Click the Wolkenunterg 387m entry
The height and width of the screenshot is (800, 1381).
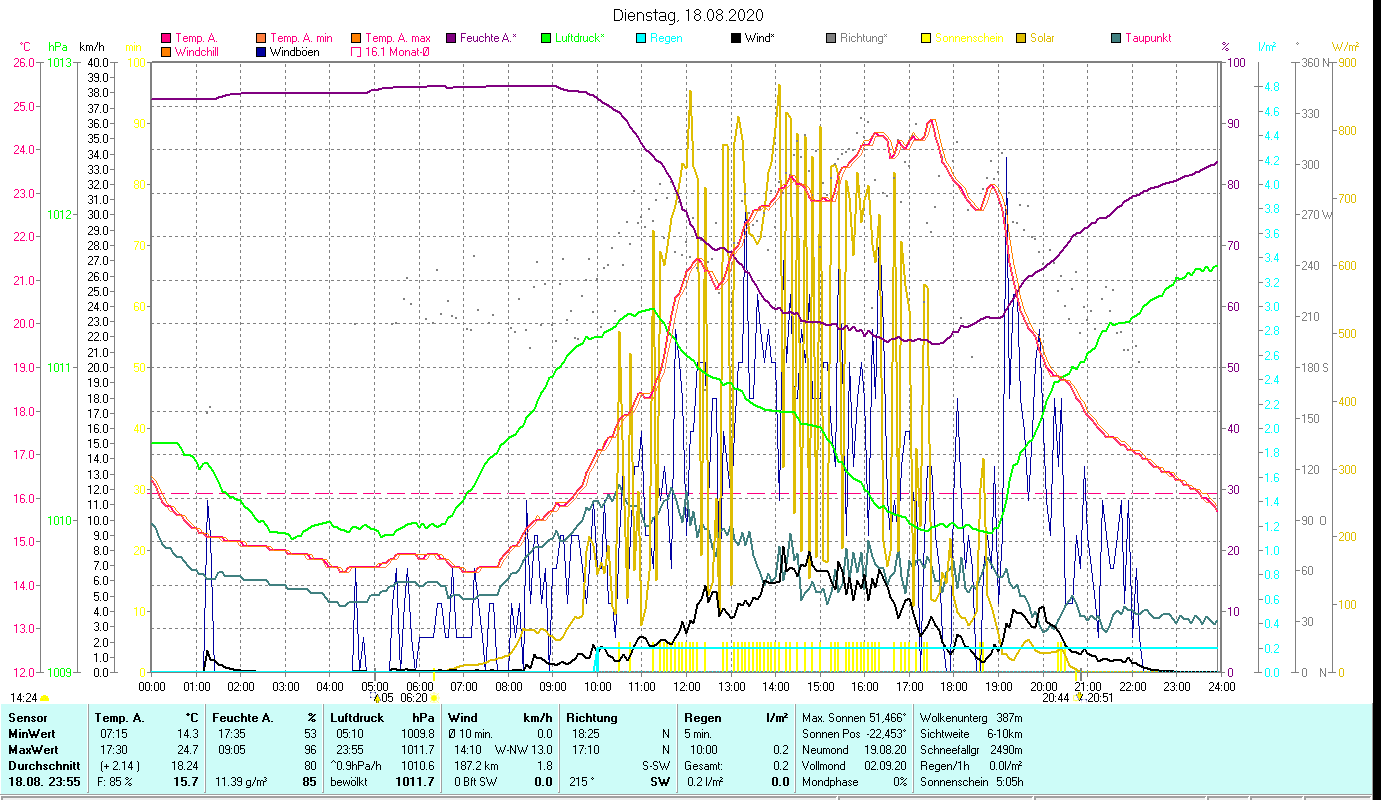971,717
